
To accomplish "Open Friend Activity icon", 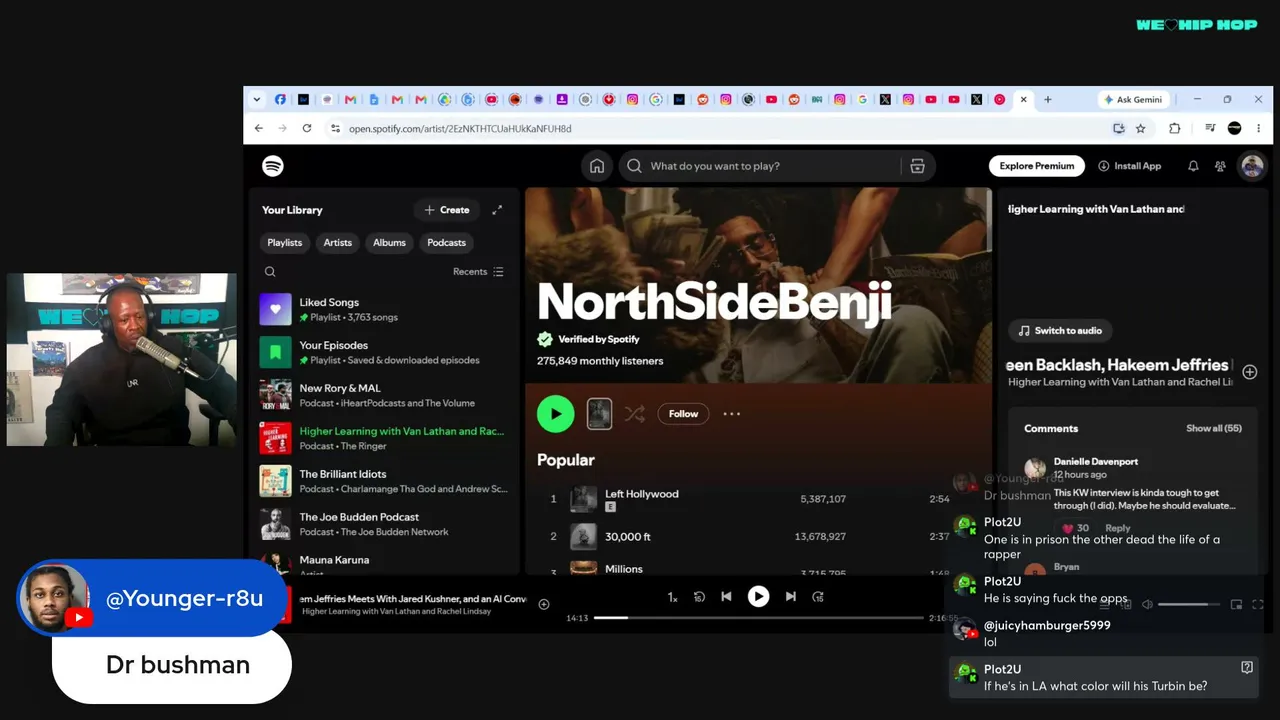I will (x=1220, y=166).
